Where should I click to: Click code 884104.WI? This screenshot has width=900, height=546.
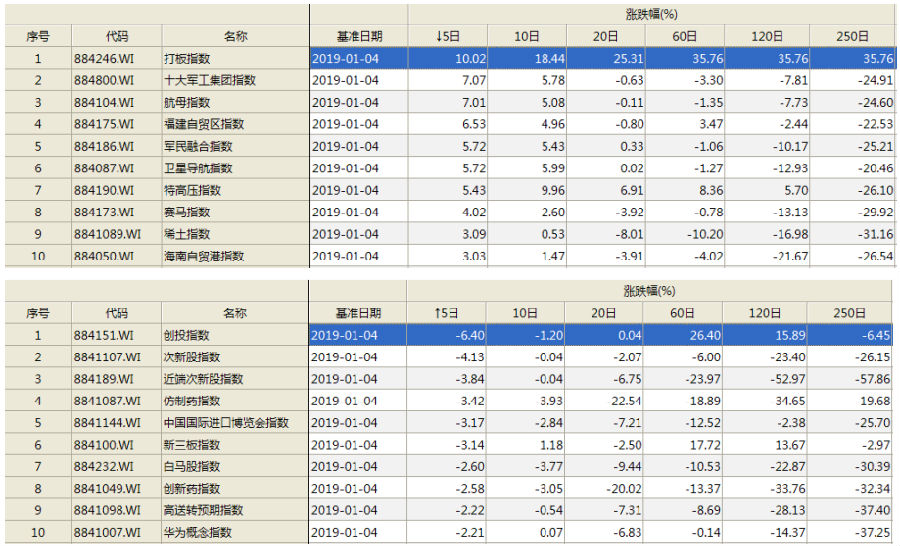pos(104,103)
